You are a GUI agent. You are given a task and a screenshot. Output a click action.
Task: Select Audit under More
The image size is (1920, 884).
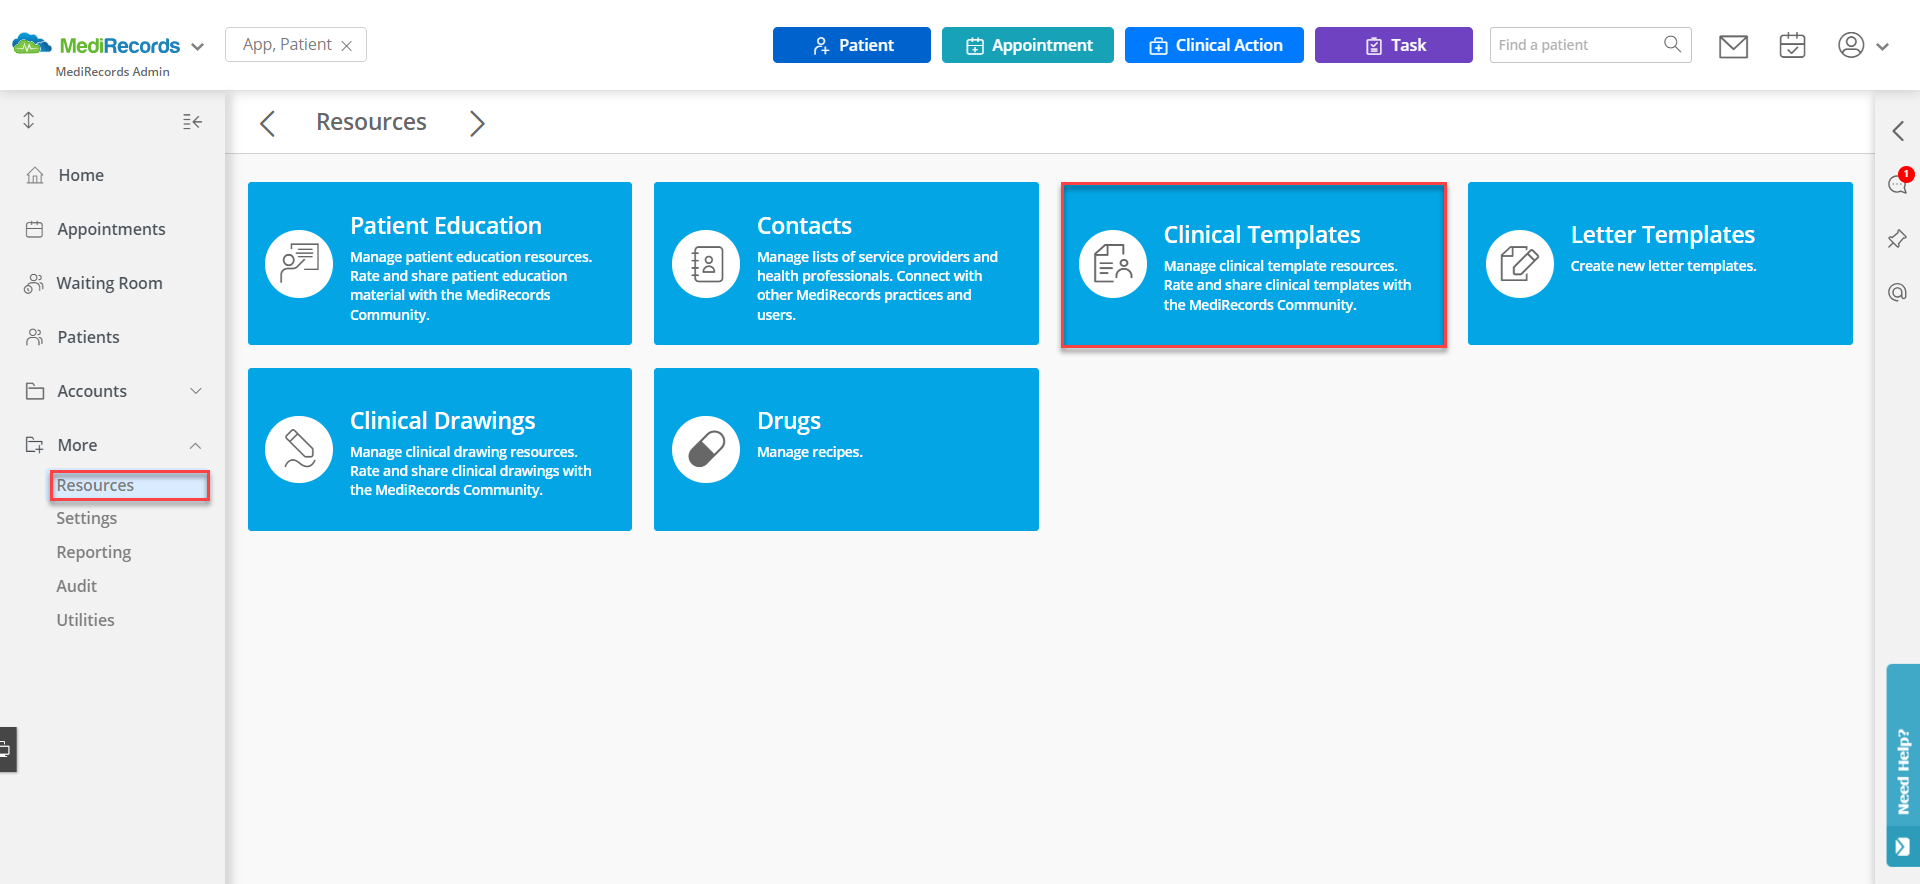[76, 586]
